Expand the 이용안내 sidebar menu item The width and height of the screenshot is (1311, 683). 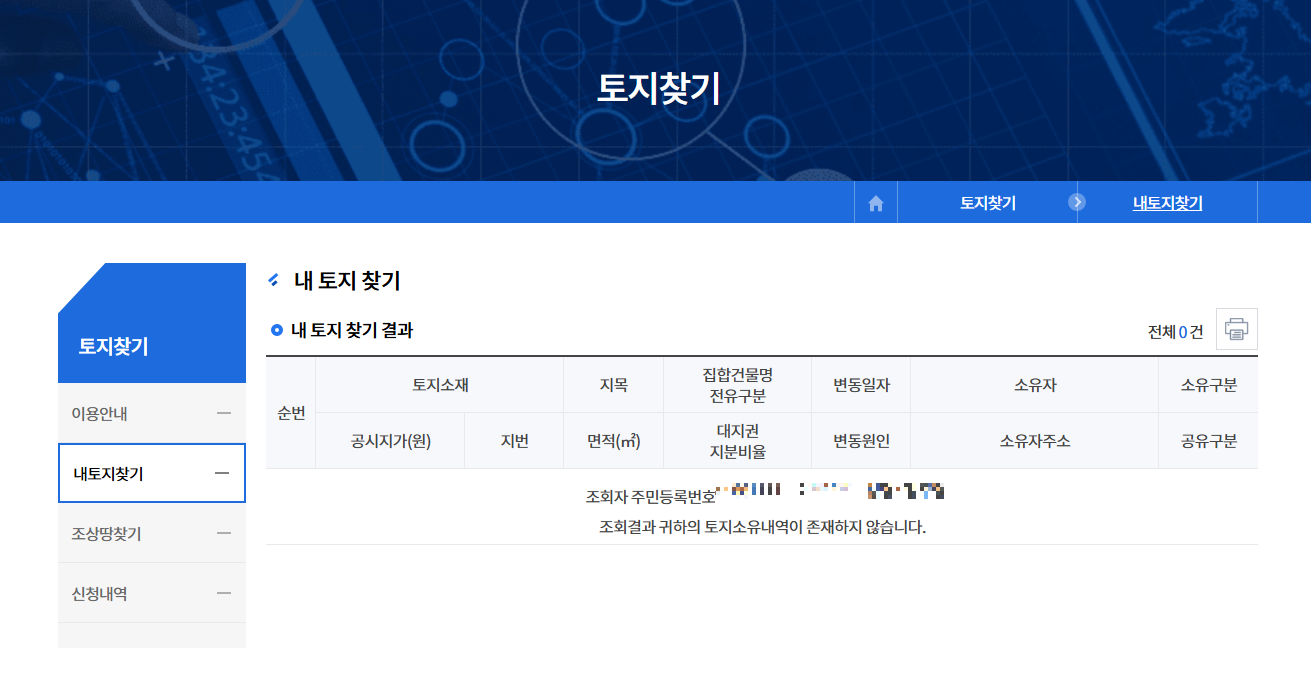click(151, 413)
